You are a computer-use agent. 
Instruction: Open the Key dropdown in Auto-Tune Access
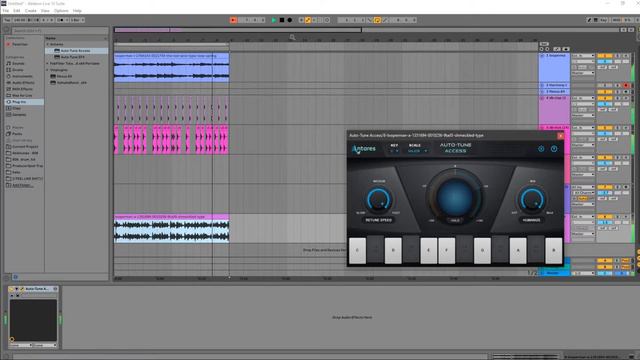[394, 151]
